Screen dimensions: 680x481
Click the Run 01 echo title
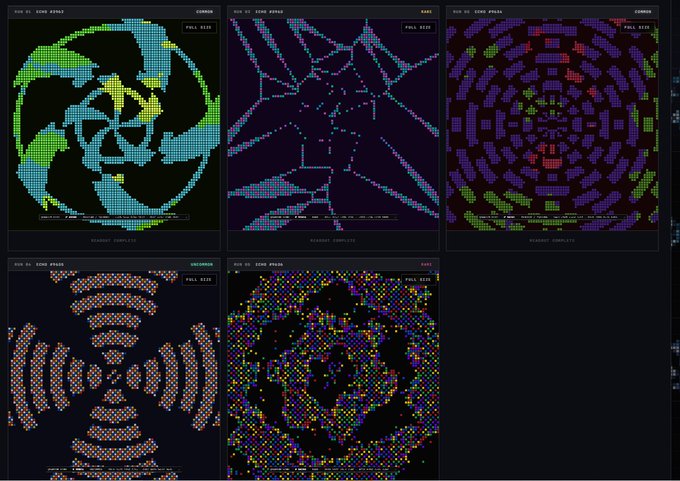click(50, 12)
